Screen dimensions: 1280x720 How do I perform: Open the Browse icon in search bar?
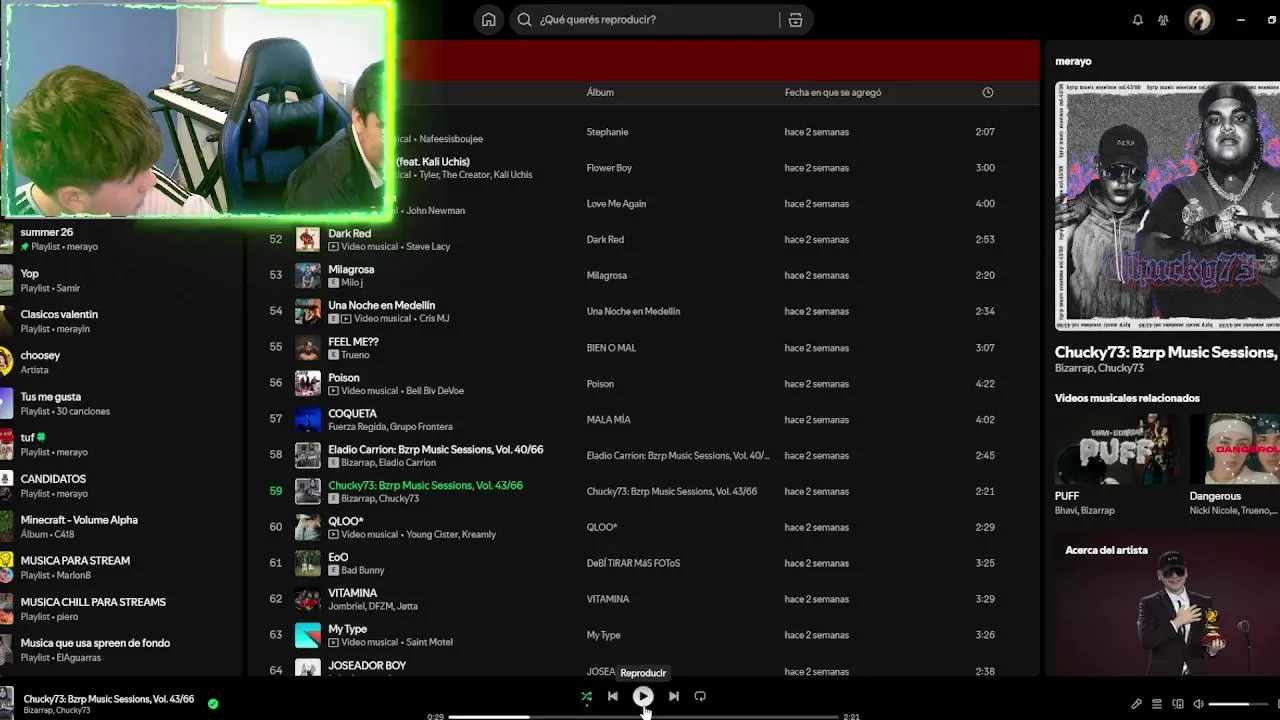[x=795, y=20]
